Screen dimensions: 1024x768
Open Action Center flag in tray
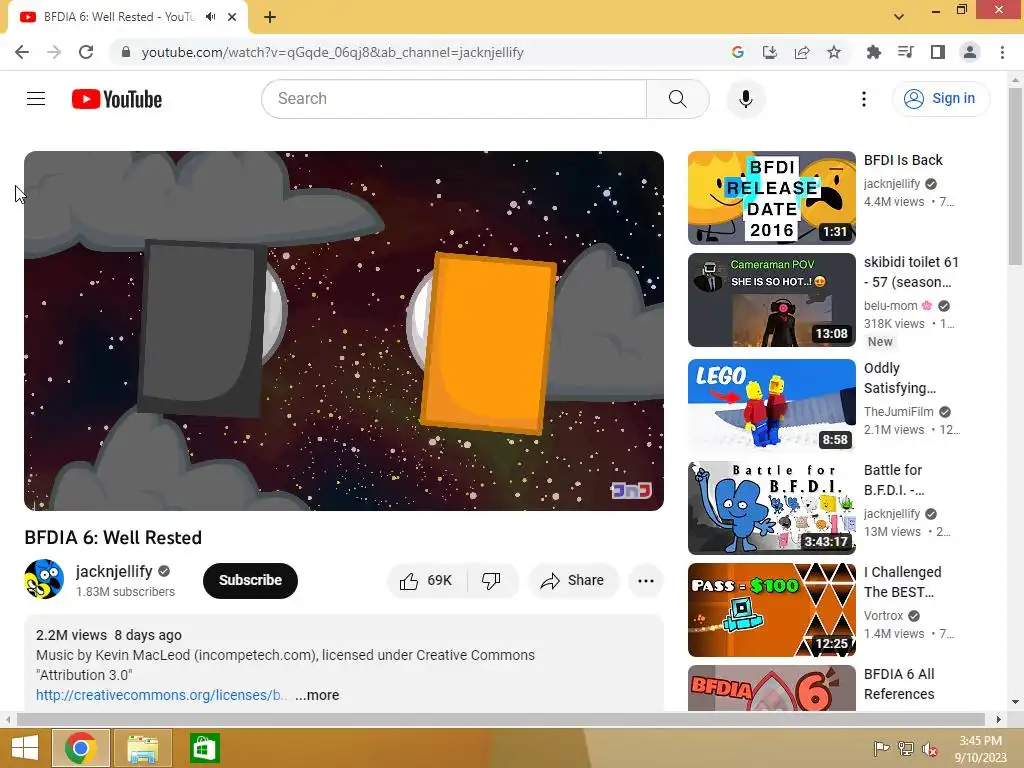881,749
